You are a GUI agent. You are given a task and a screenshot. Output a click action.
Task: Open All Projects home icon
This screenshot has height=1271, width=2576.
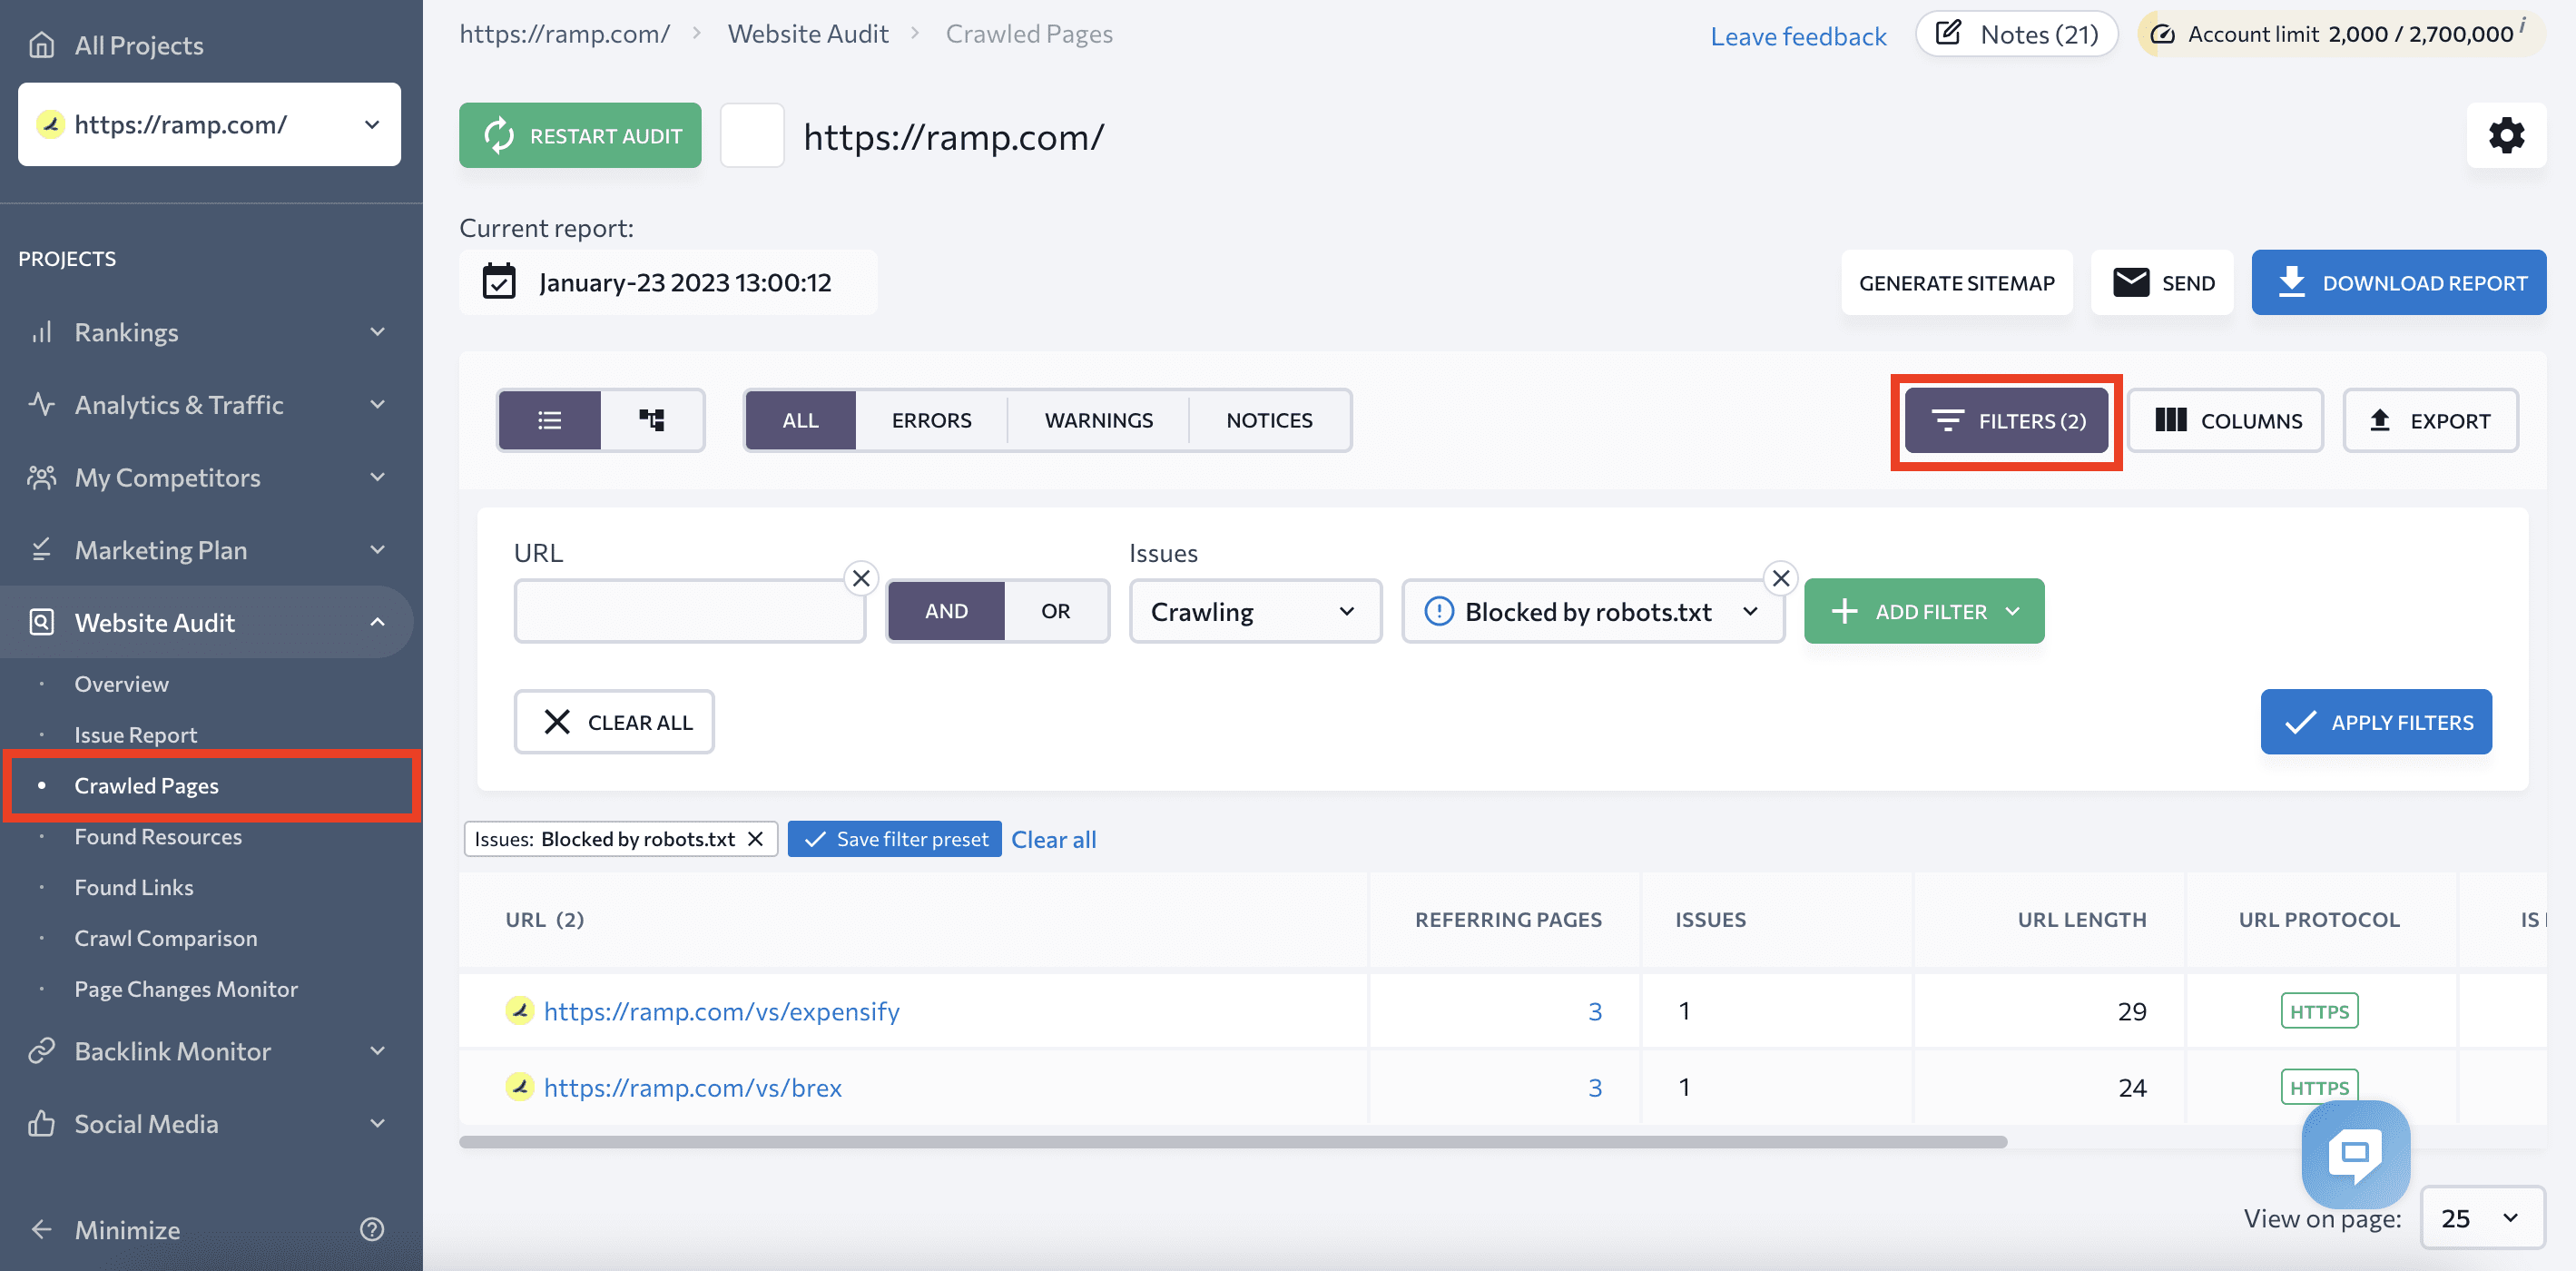(x=41, y=45)
